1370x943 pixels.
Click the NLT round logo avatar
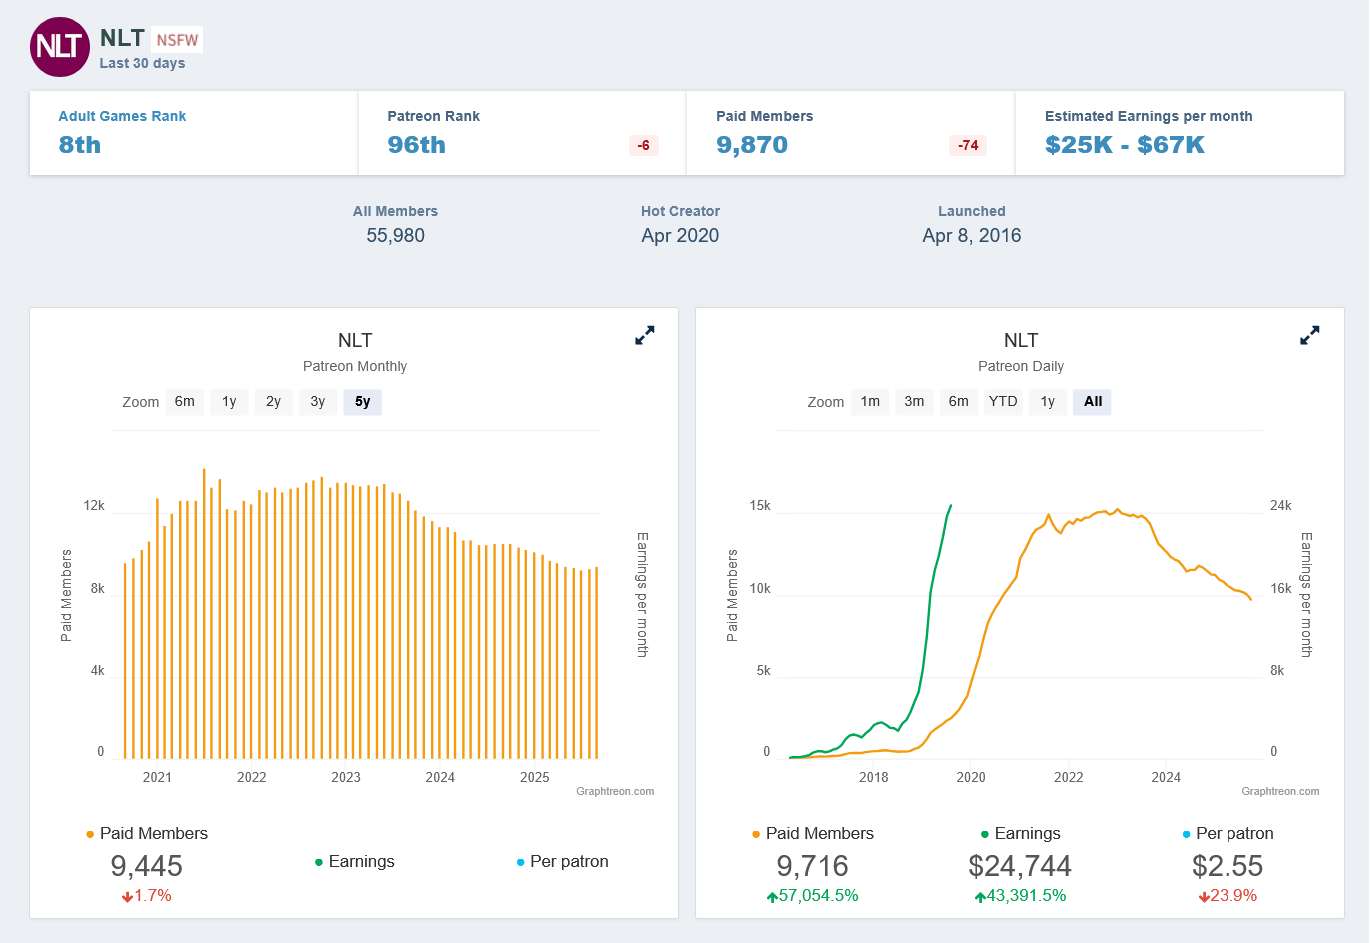click(60, 47)
